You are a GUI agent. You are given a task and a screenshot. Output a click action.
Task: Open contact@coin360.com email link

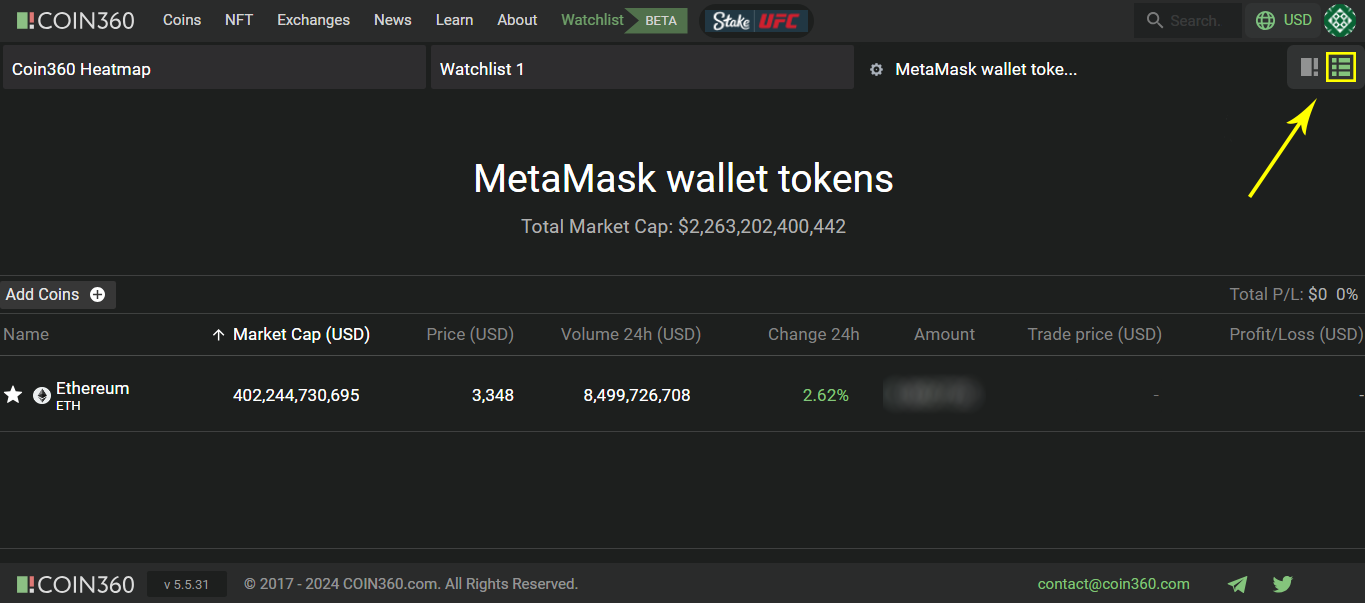(x=1113, y=584)
